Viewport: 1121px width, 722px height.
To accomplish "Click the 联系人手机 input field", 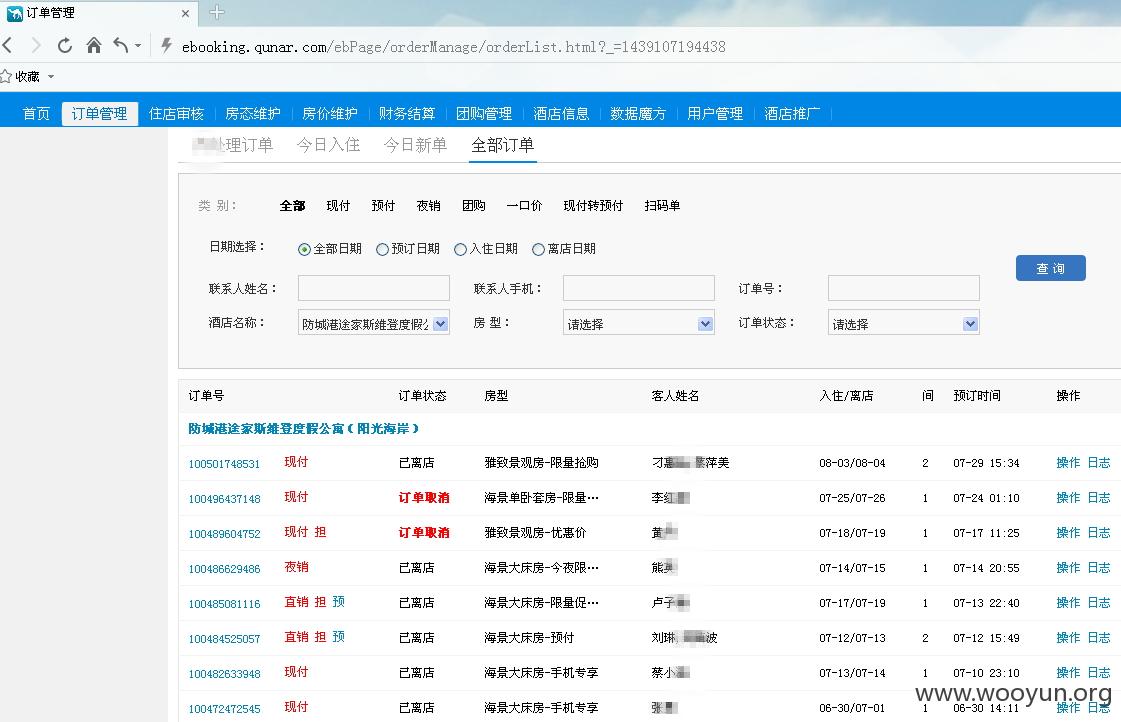I will tap(638, 288).
